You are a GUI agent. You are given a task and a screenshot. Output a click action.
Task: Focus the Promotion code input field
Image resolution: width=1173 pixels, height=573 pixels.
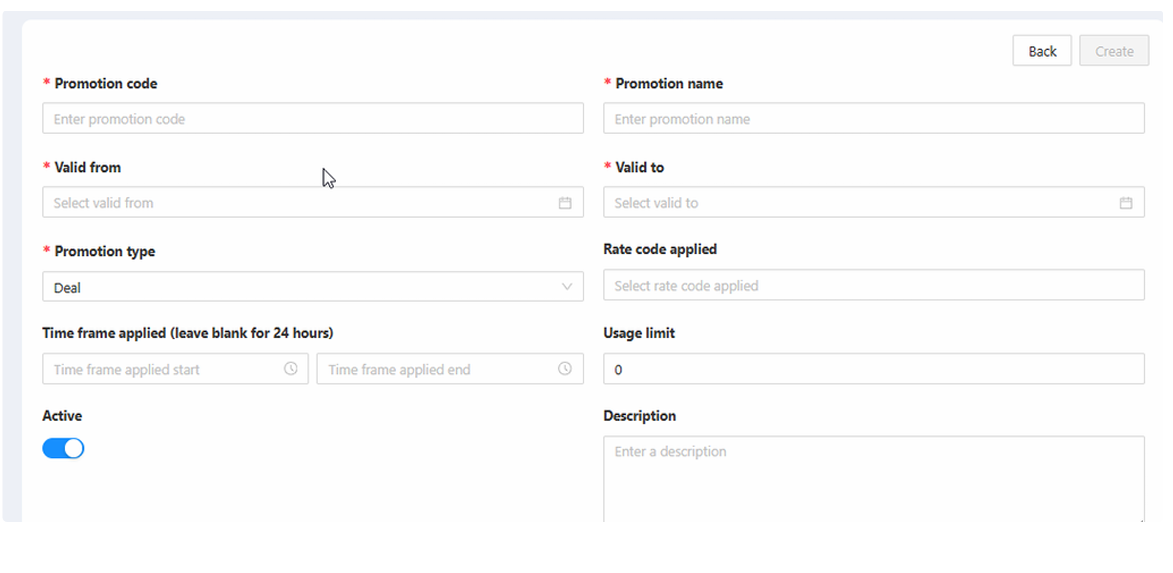coord(312,119)
